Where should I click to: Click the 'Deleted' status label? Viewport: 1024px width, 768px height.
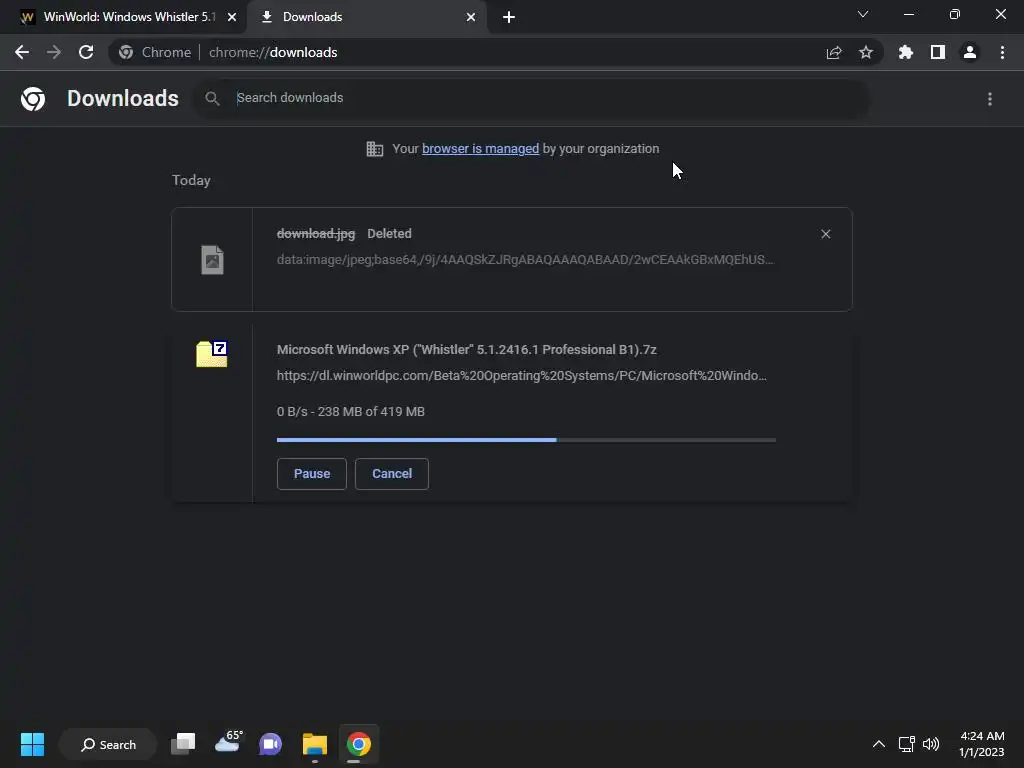click(389, 234)
